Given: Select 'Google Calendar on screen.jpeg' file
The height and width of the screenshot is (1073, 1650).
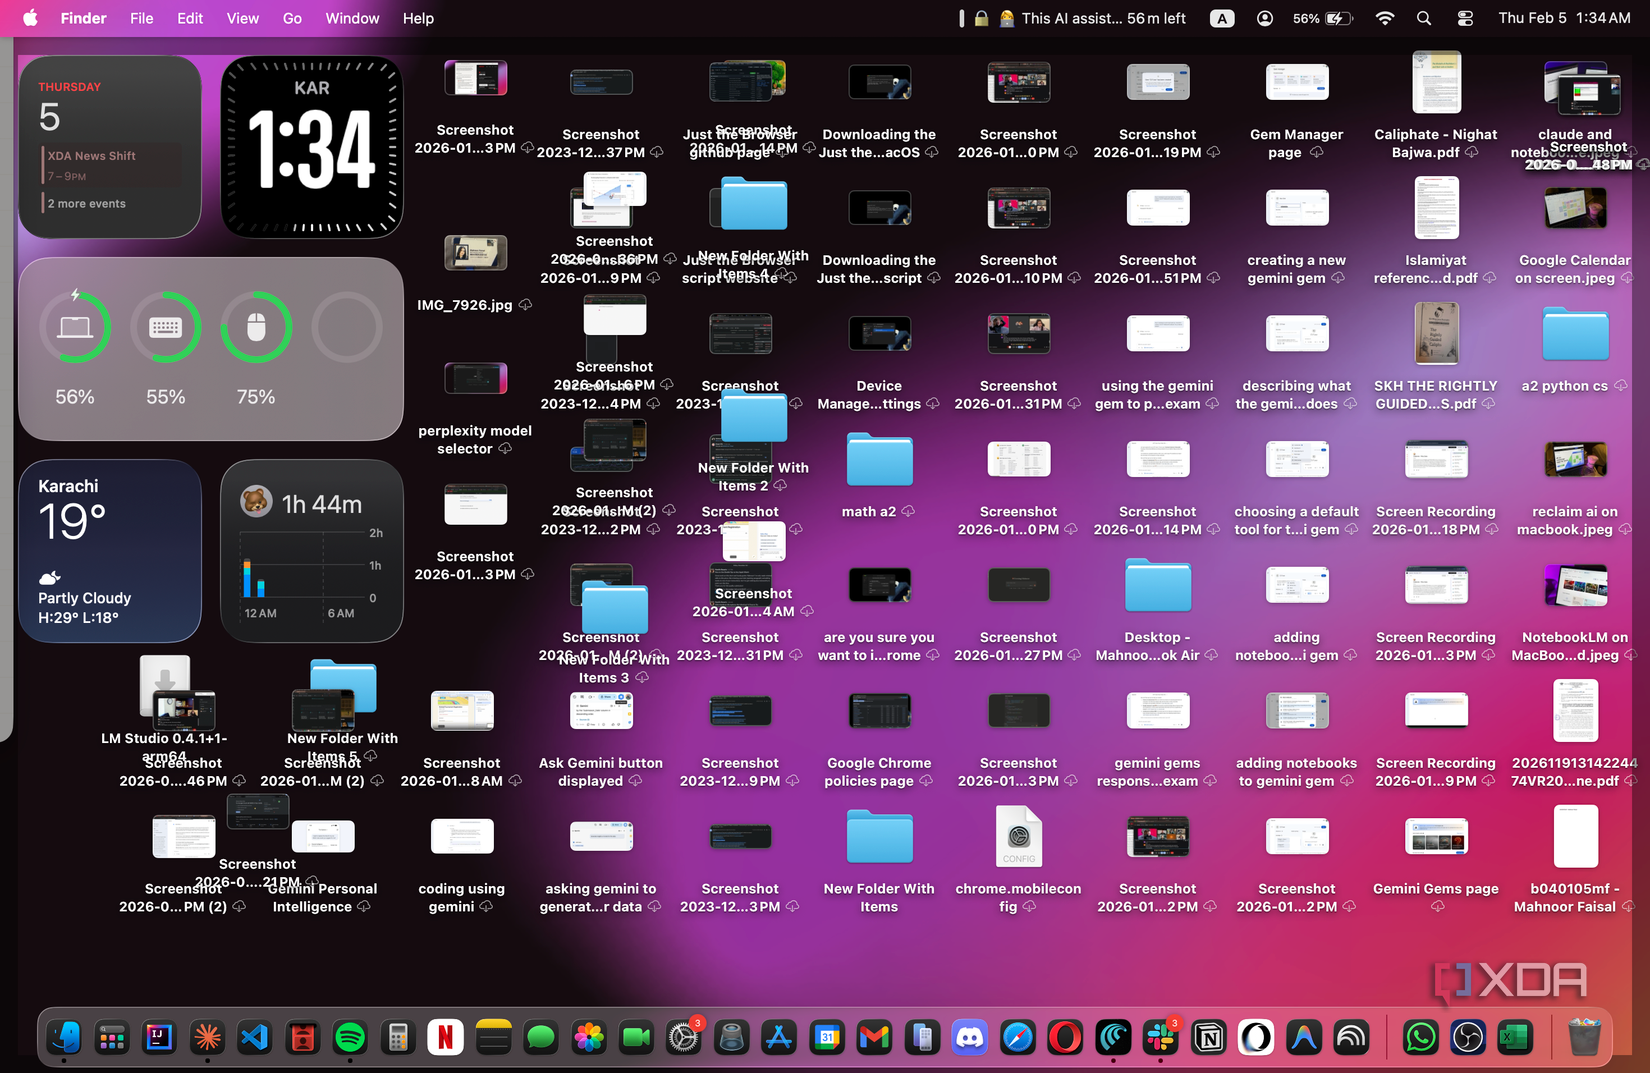Looking at the screenshot, I should point(1575,236).
